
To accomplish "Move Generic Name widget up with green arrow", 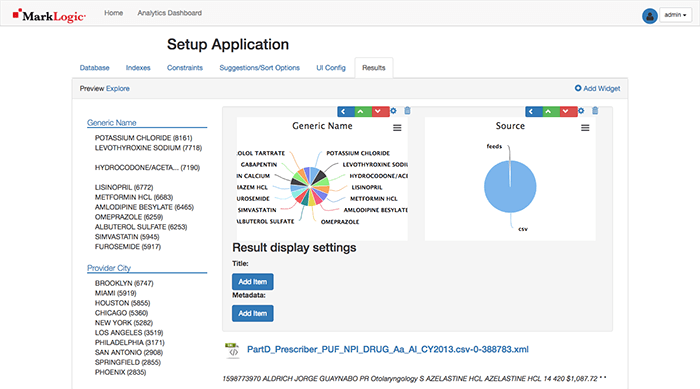I will (x=363, y=111).
